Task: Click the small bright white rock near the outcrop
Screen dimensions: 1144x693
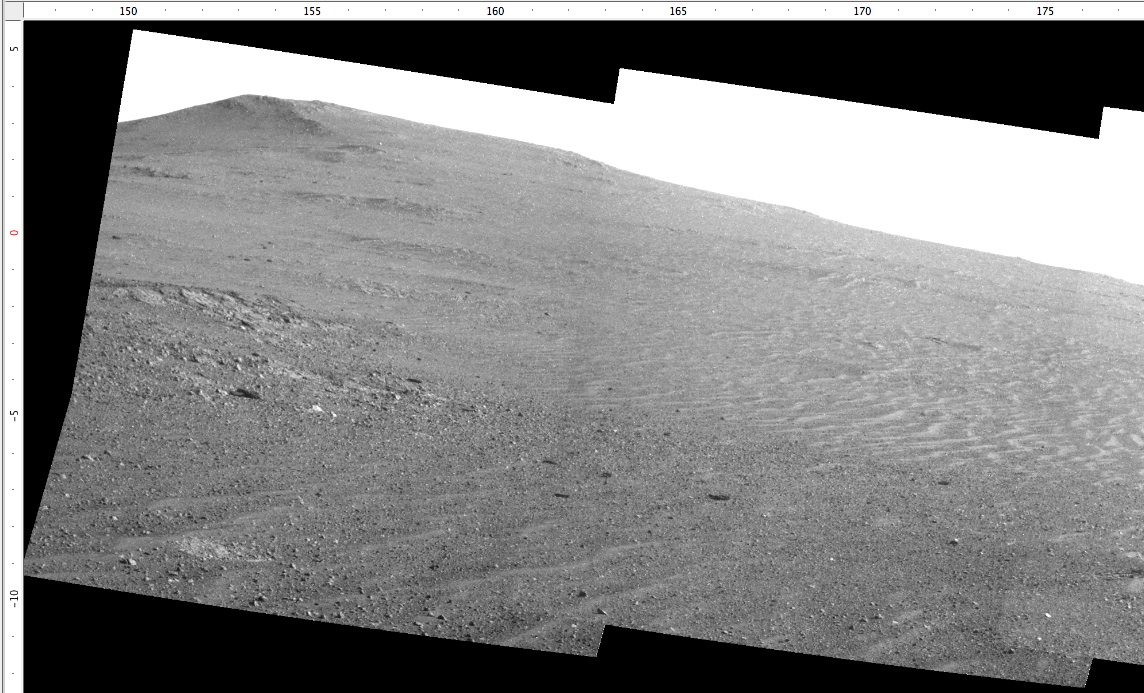Action: click(317, 409)
